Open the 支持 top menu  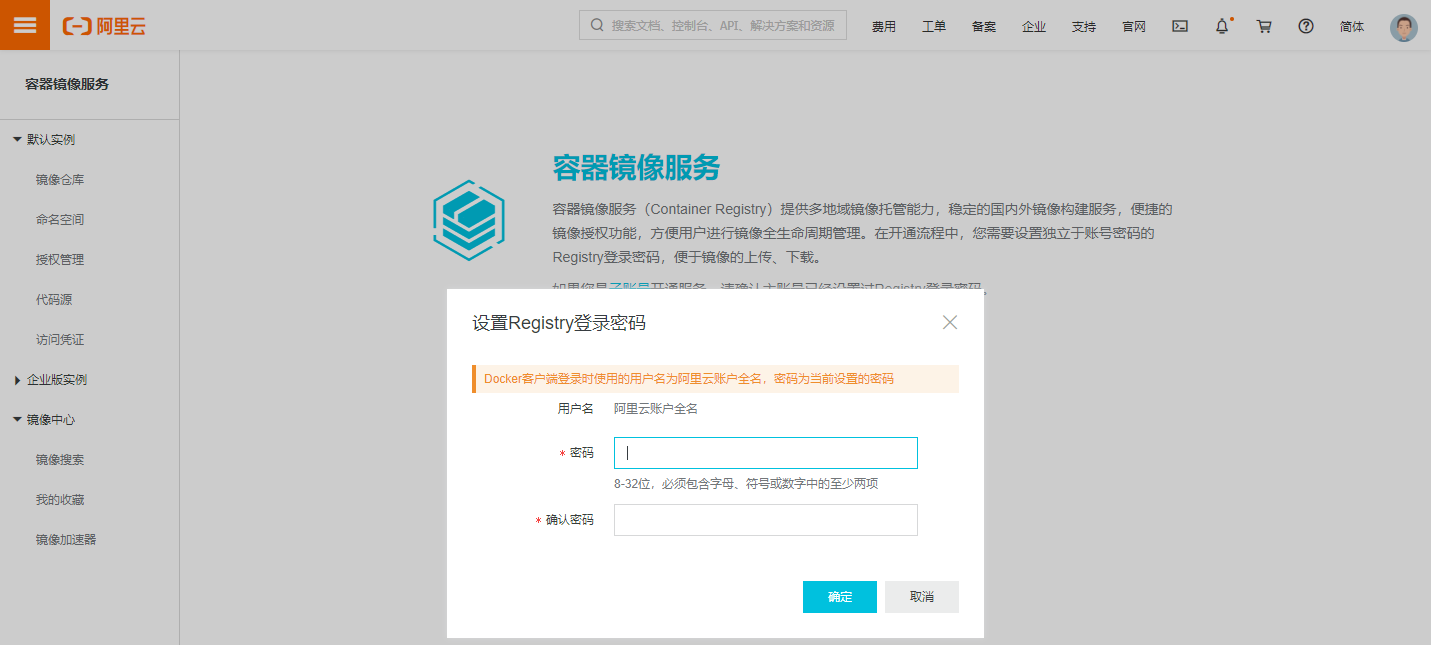pos(1084,27)
